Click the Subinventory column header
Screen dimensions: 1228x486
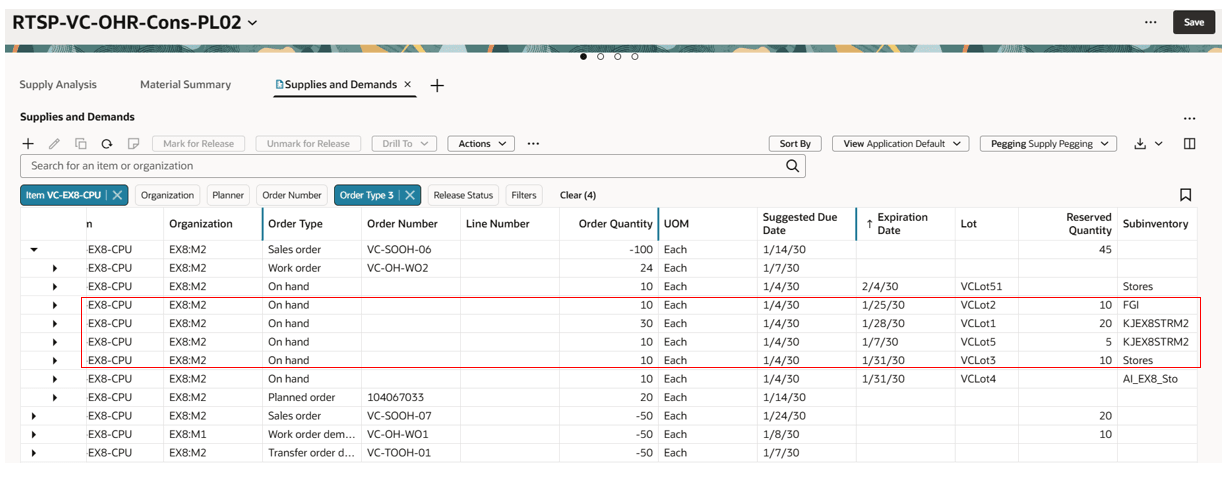1155,224
